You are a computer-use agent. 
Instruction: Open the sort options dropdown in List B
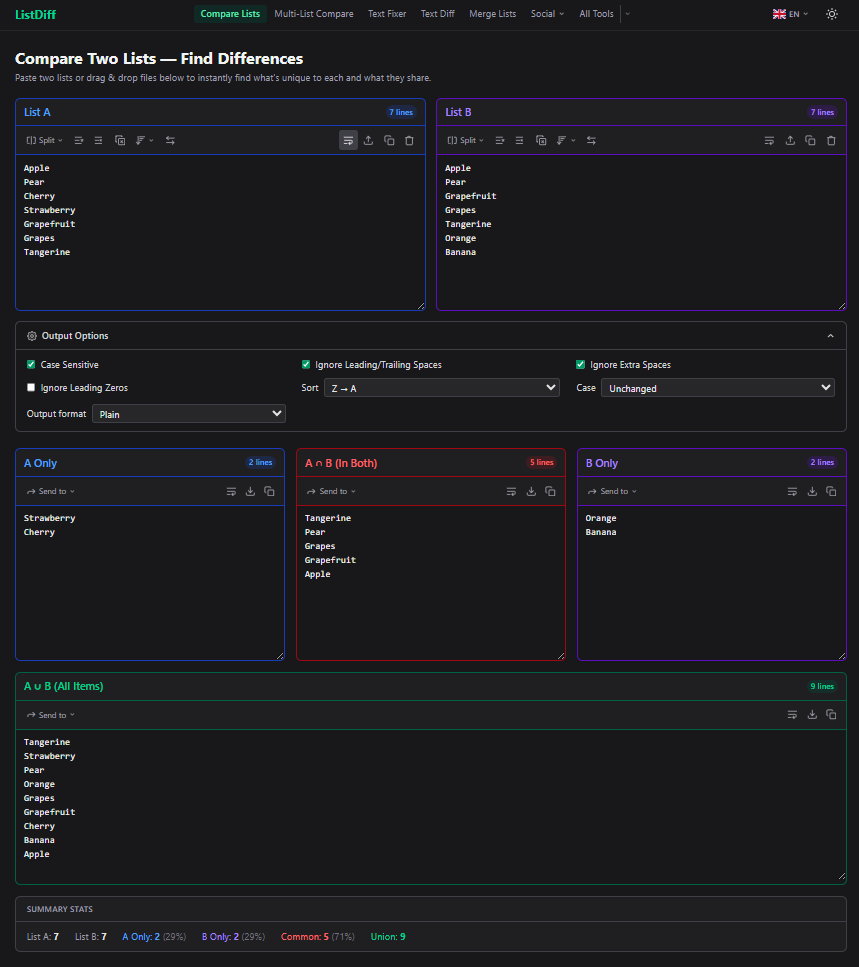pos(565,141)
